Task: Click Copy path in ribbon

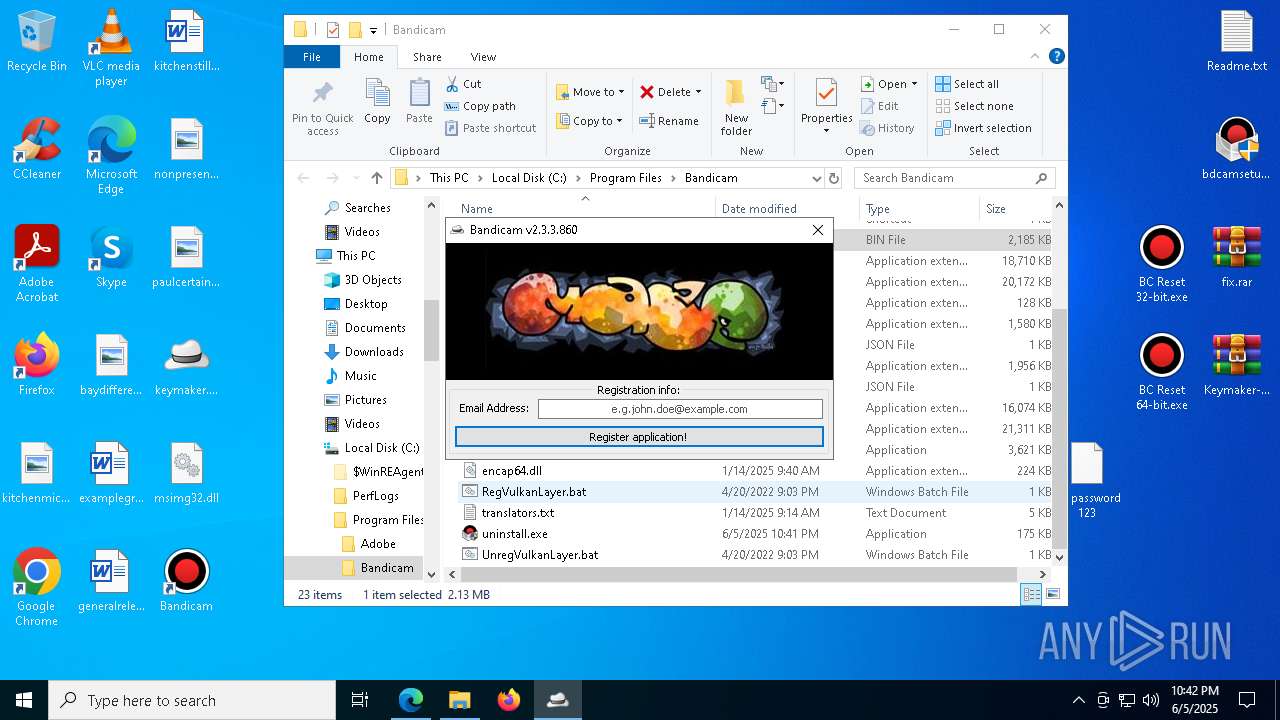Action: point(480,106)
